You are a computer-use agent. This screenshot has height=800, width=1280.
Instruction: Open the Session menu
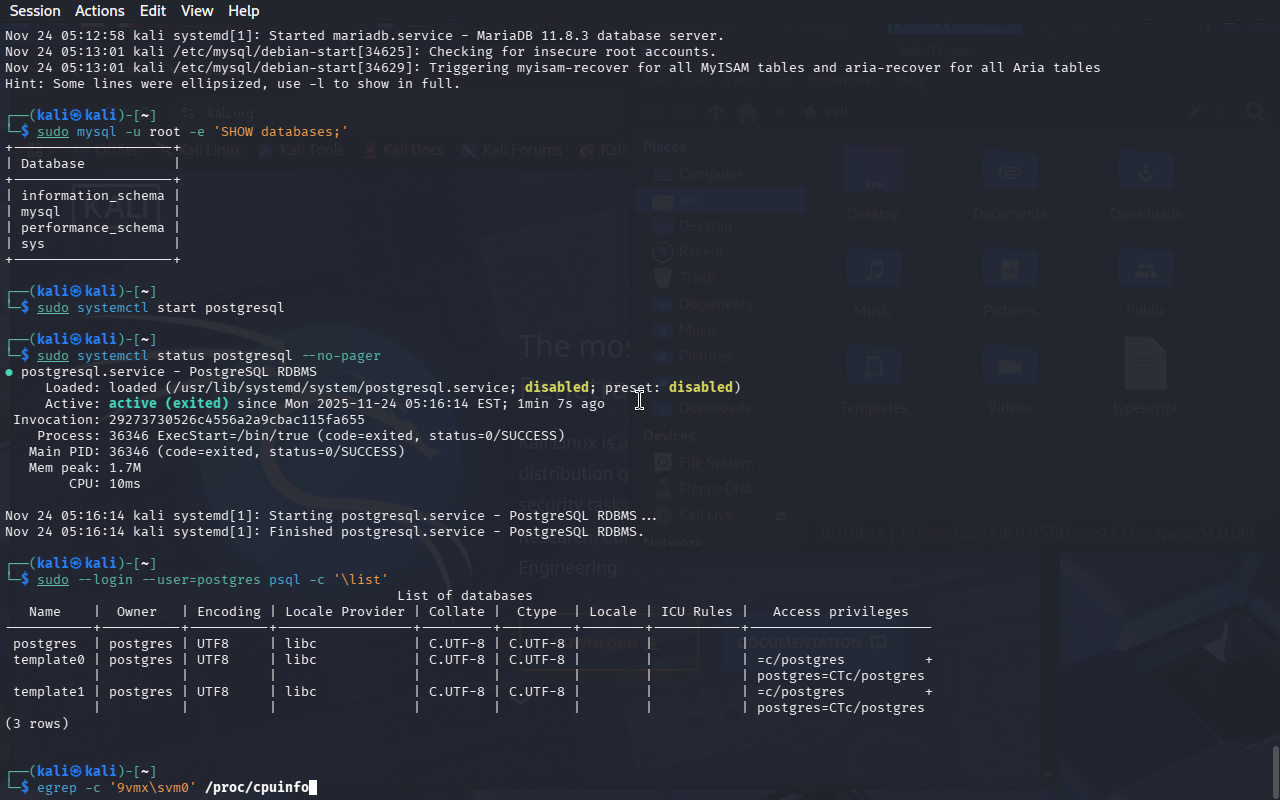35,11
